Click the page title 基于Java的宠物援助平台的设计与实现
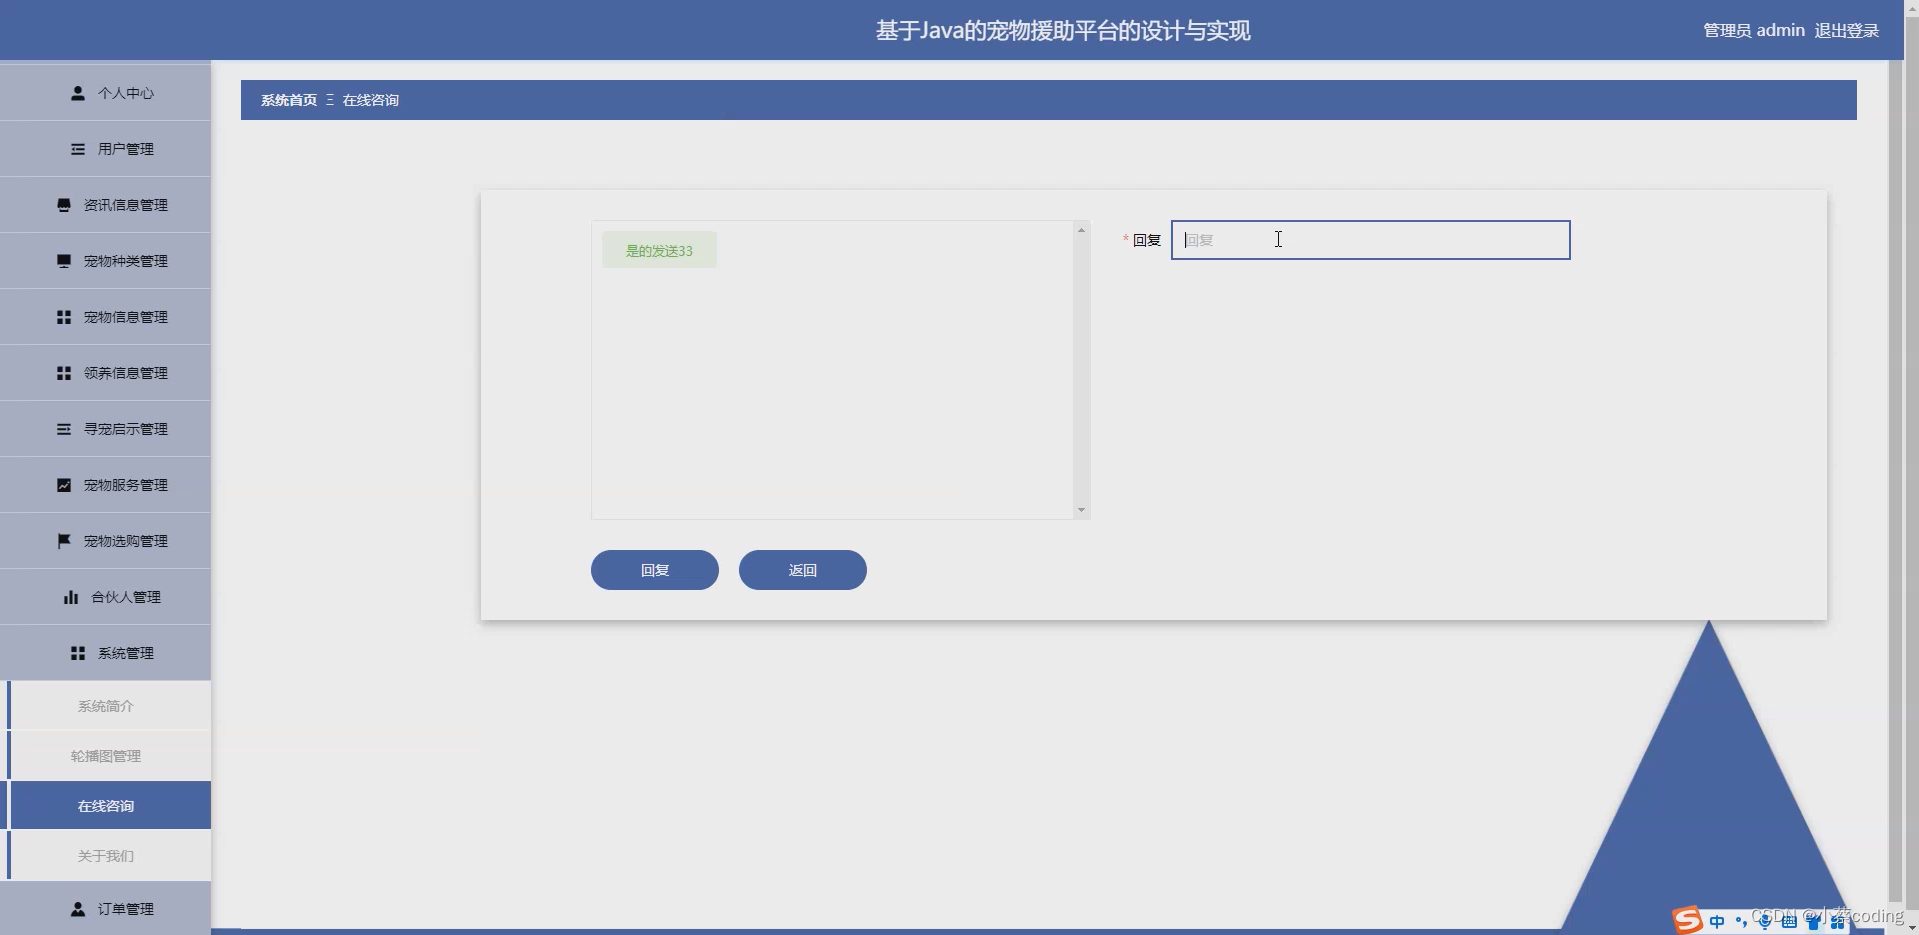1919x935 pixels. (1063, 31)
